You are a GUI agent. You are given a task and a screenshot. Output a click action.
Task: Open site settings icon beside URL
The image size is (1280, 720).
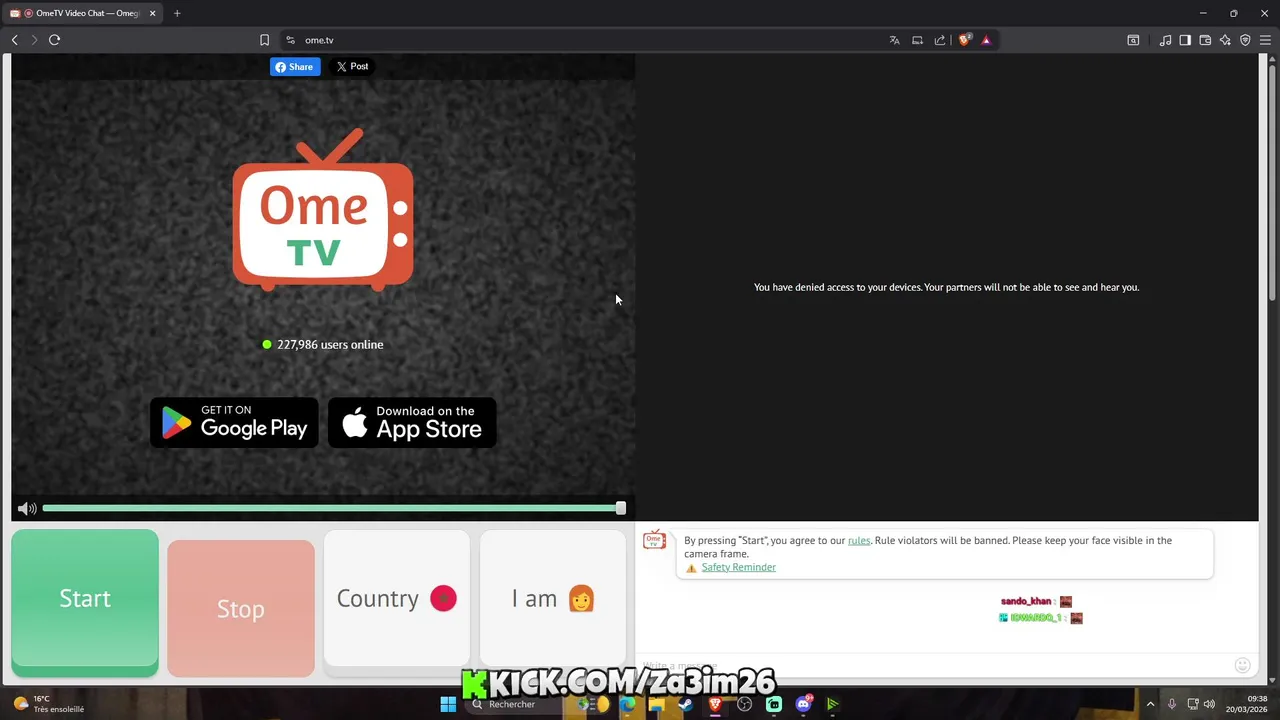pyautogui.click(x=290, y=40)
